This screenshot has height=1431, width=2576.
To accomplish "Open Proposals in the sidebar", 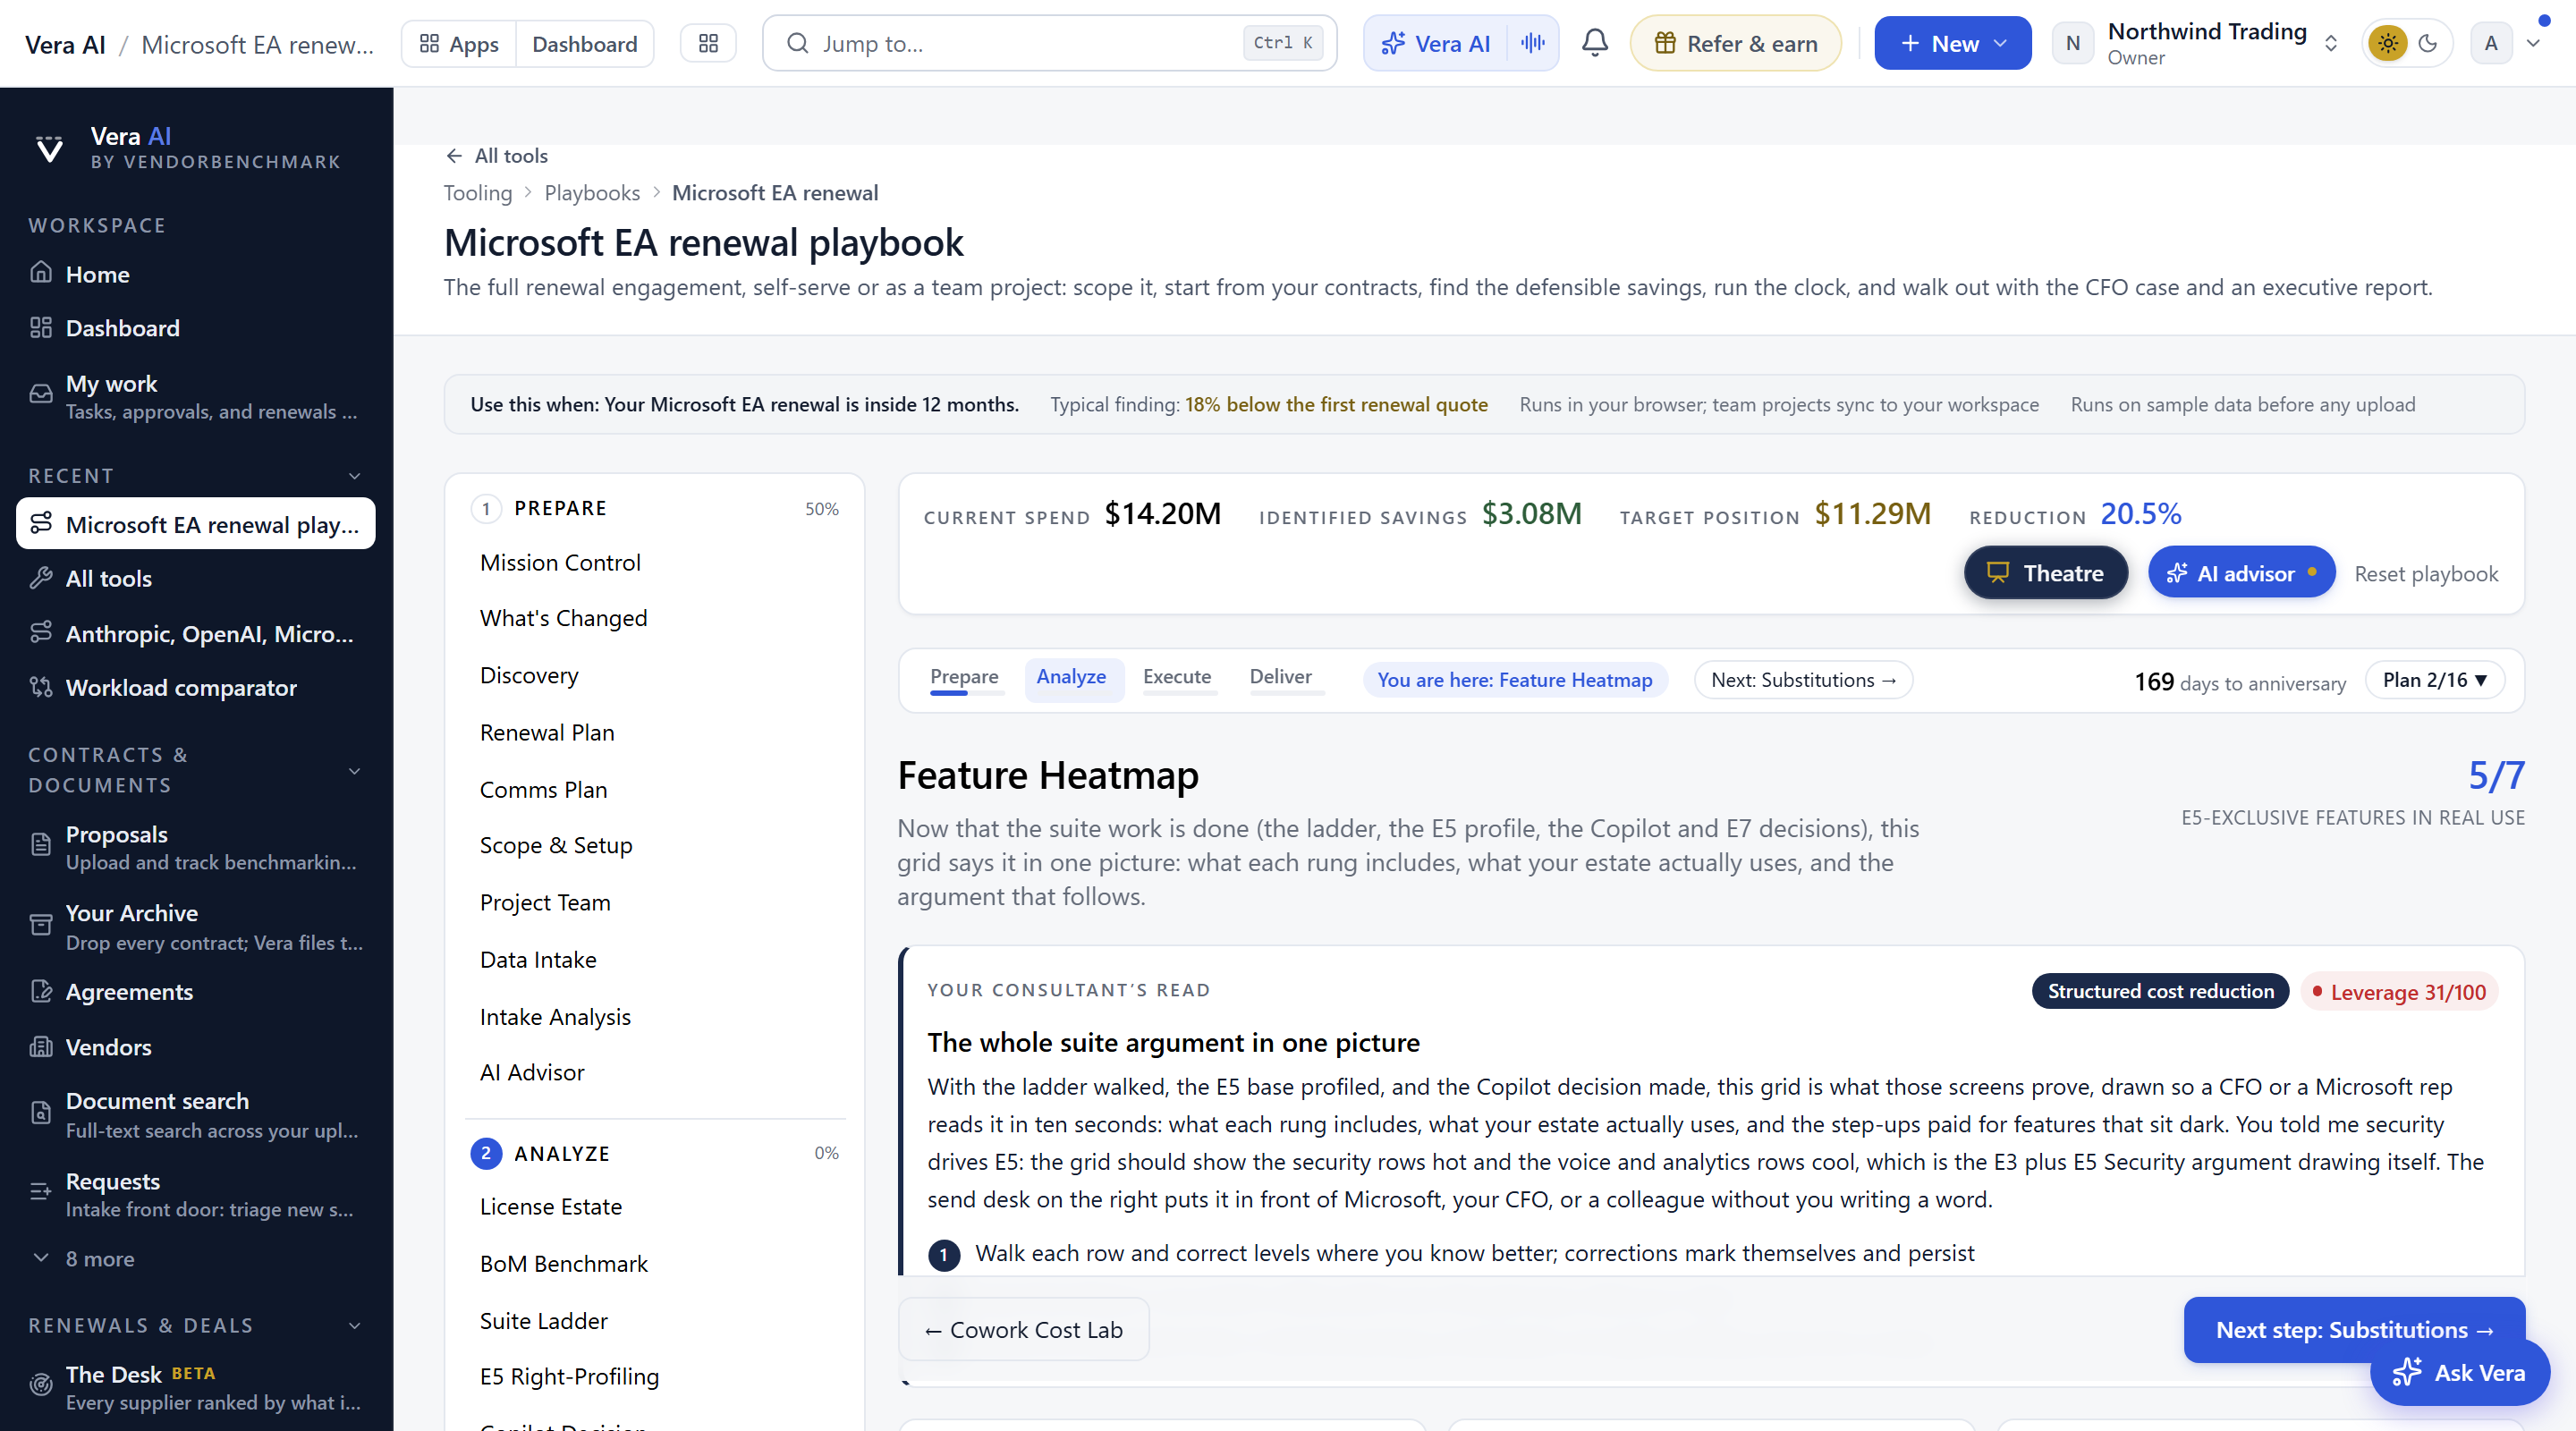I will (x=196, y=847).
